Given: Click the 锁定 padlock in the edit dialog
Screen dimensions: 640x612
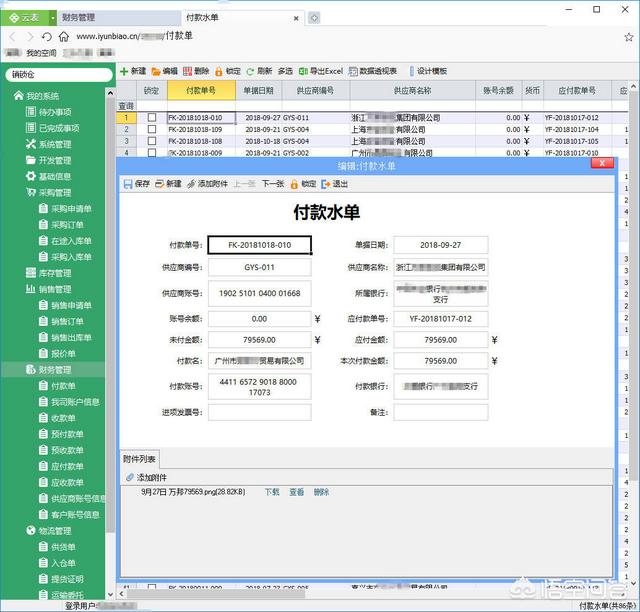Looking at the screenshot, I should 294,184.
